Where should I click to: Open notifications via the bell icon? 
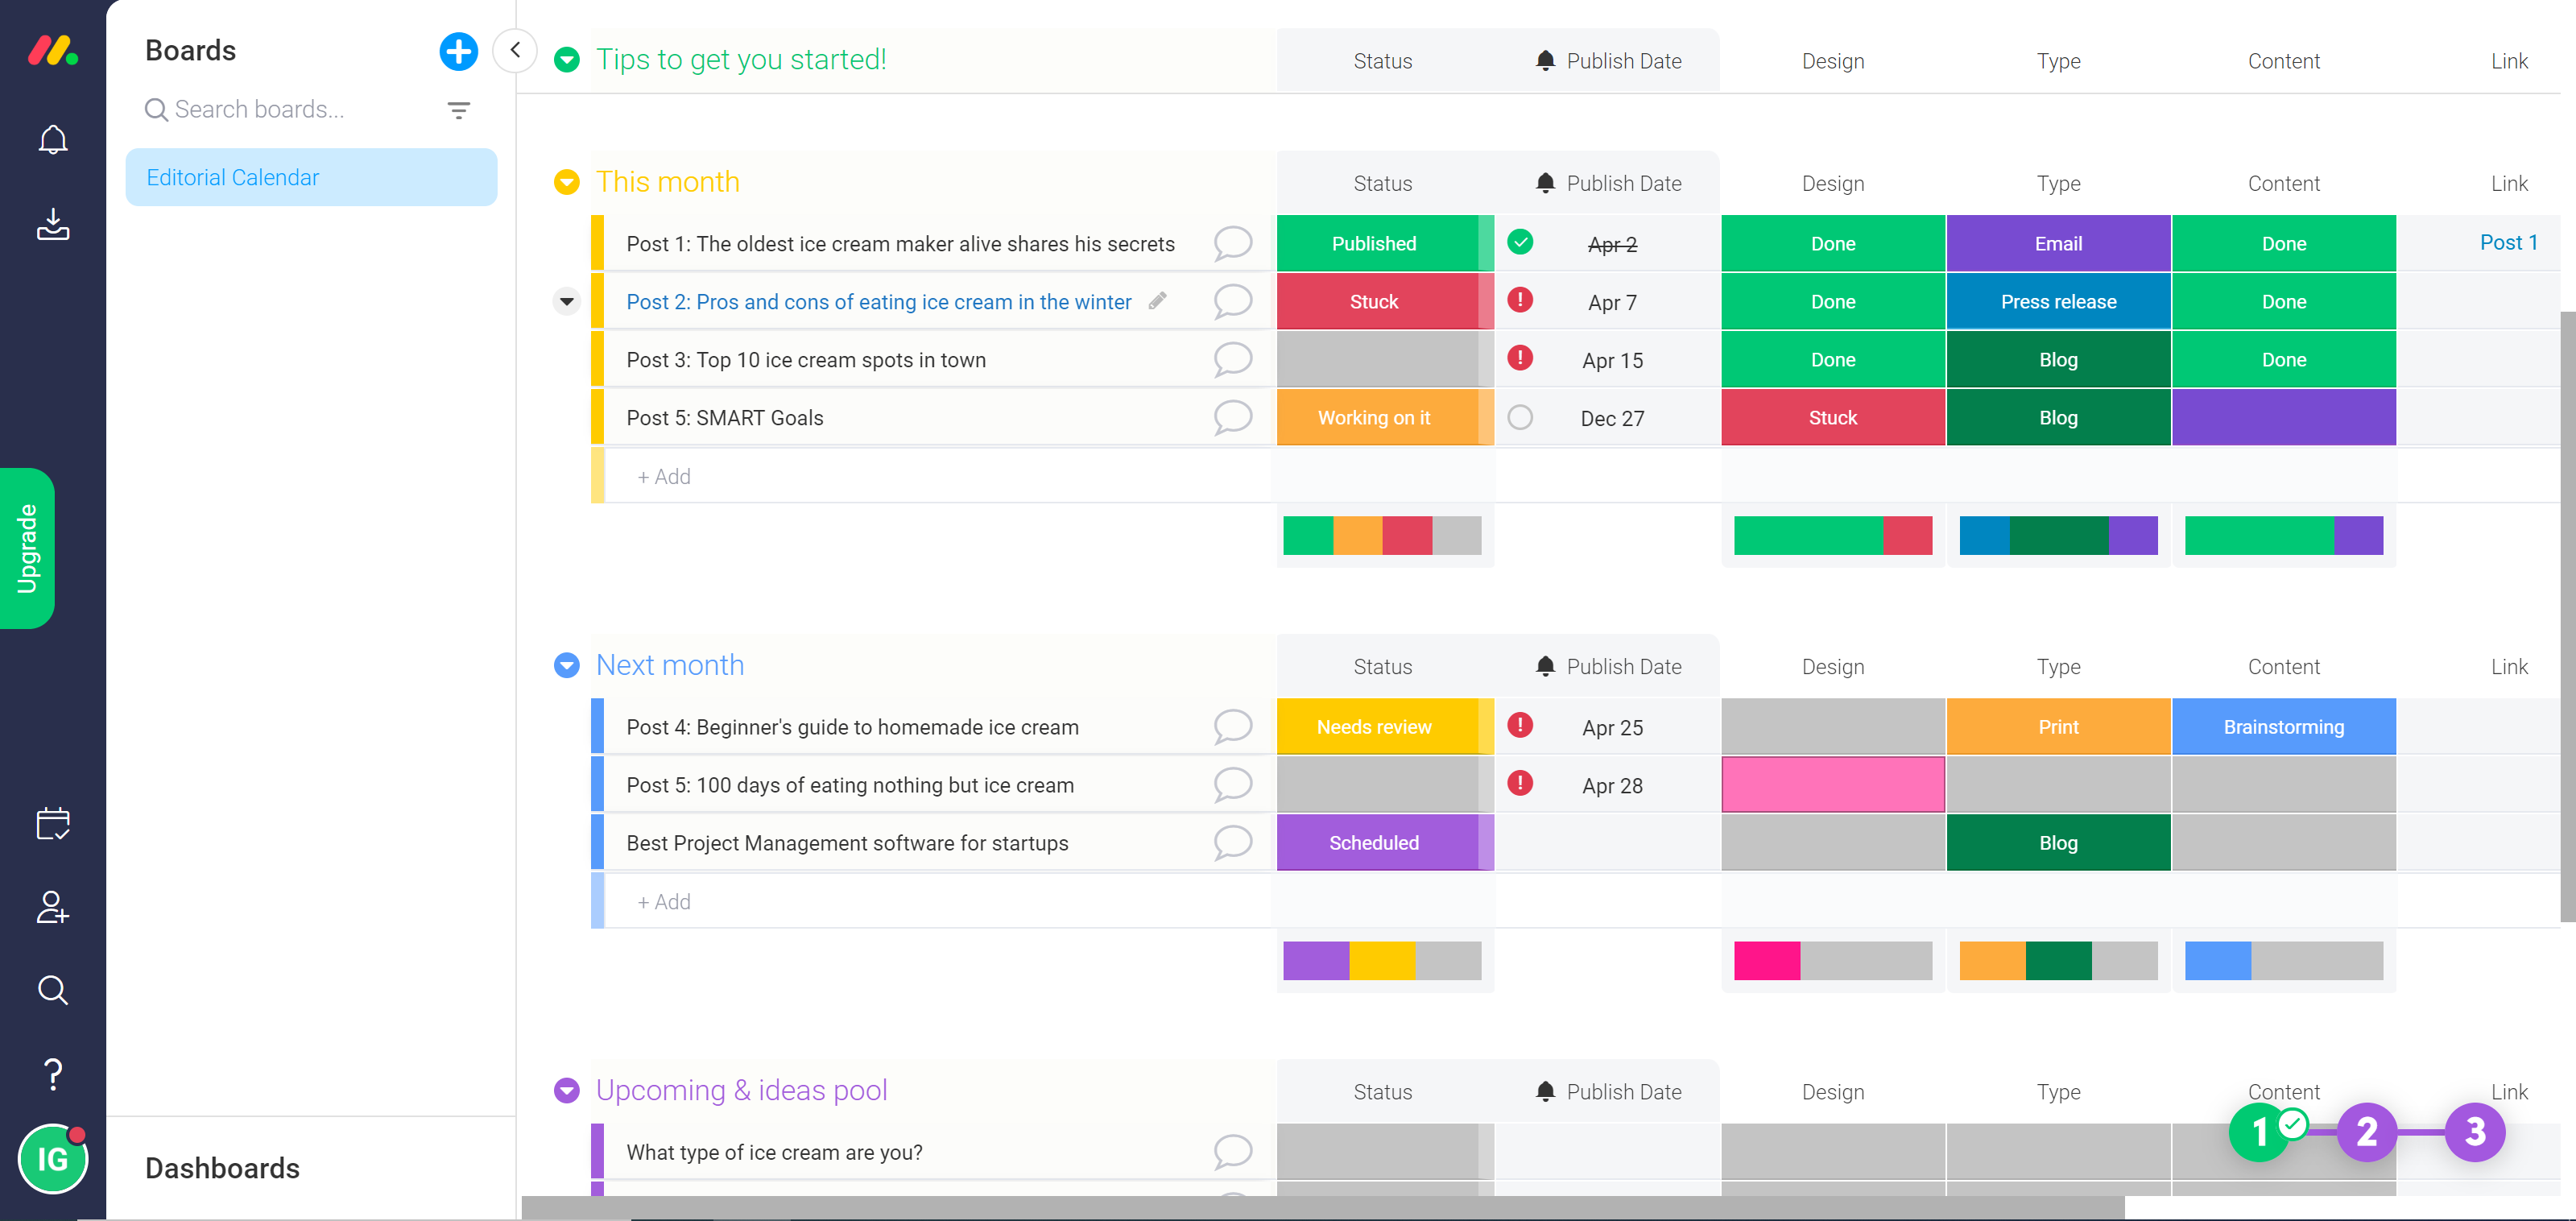tap(52, 139)
